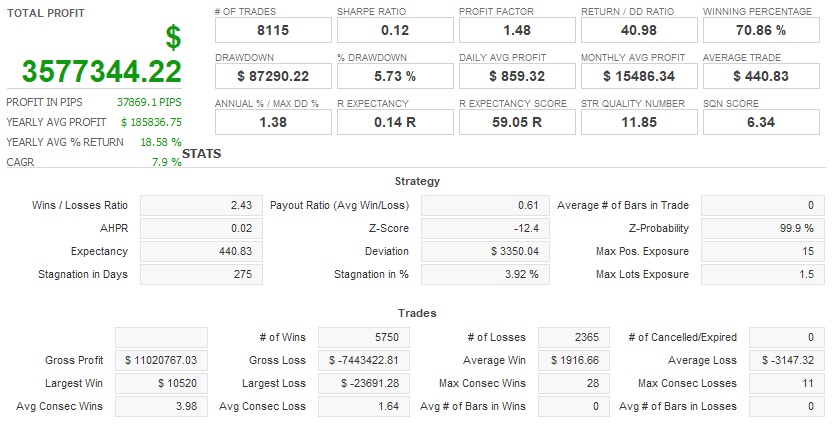The image size is (838, 437).
Task: Select the Wins / Losses Ratio field
Action: (198, 205)
